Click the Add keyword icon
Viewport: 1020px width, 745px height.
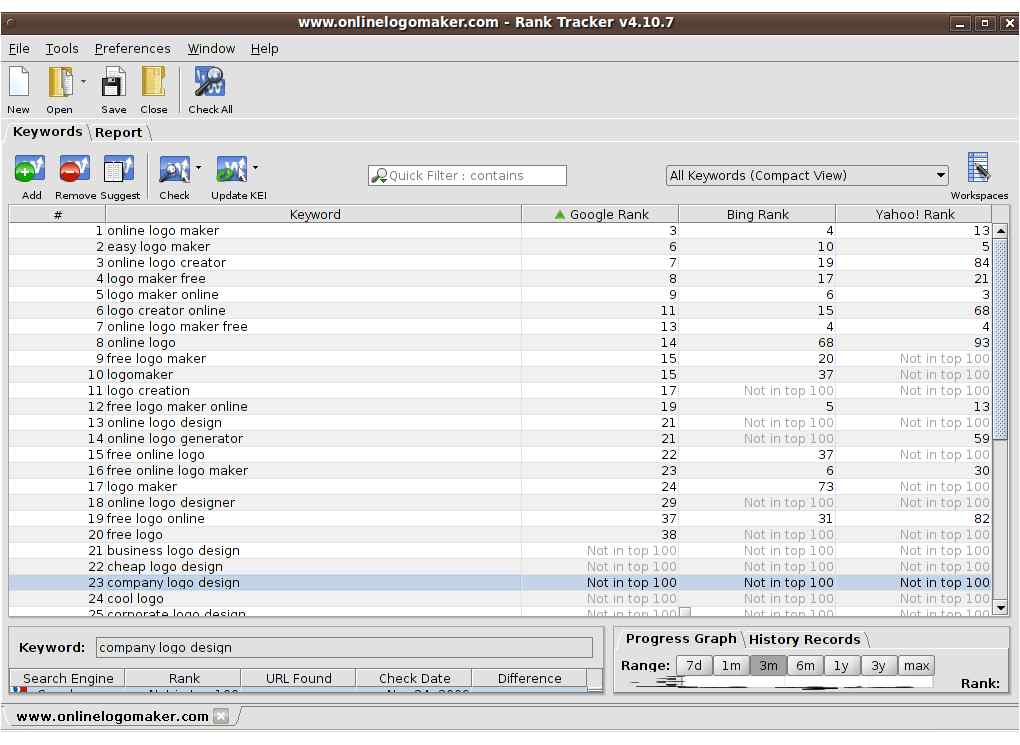30,169
